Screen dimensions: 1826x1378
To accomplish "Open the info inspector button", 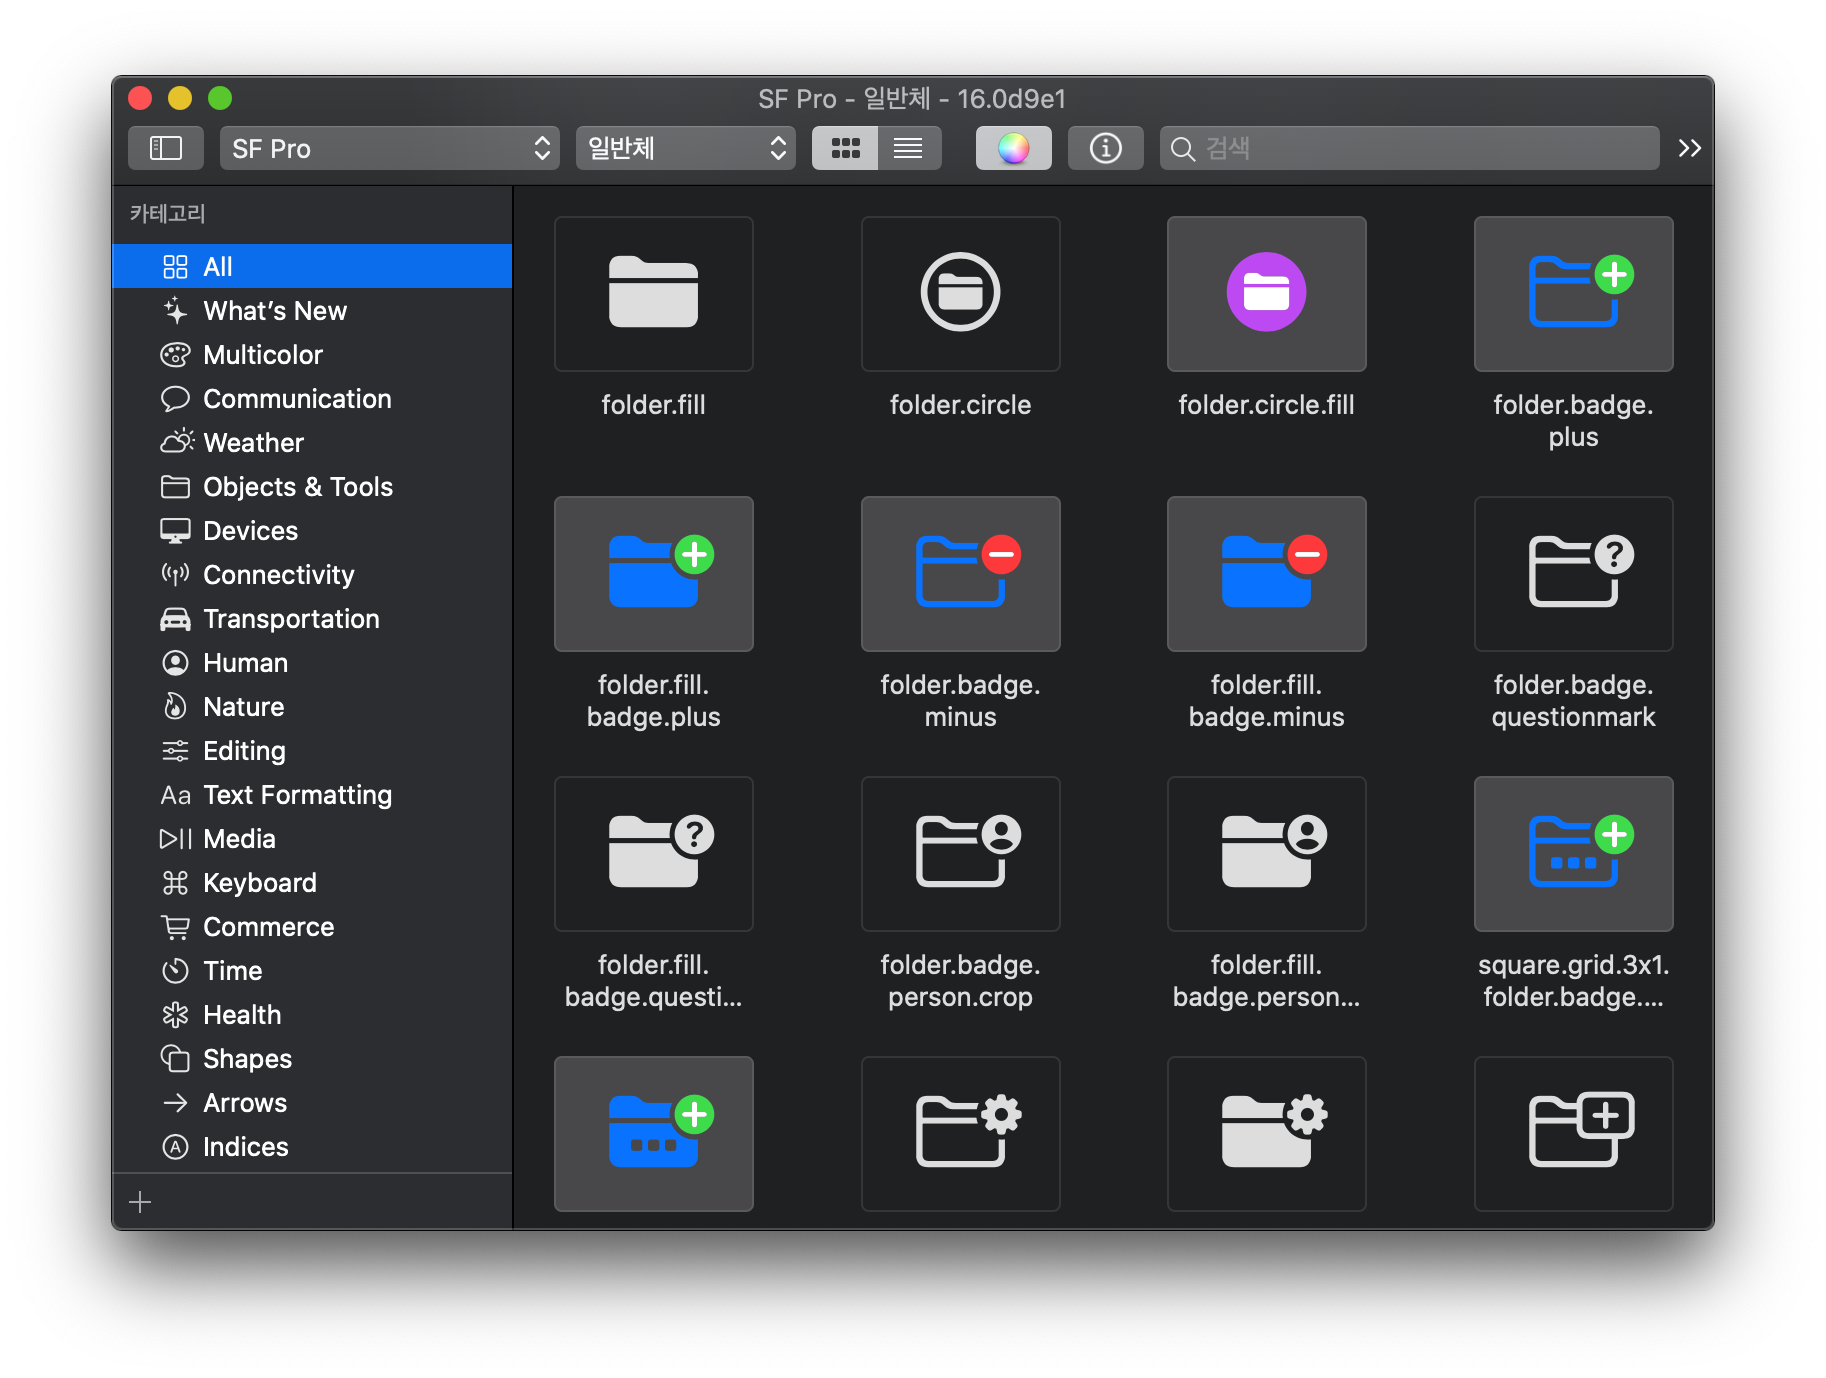I will [x=1105, y=148].
